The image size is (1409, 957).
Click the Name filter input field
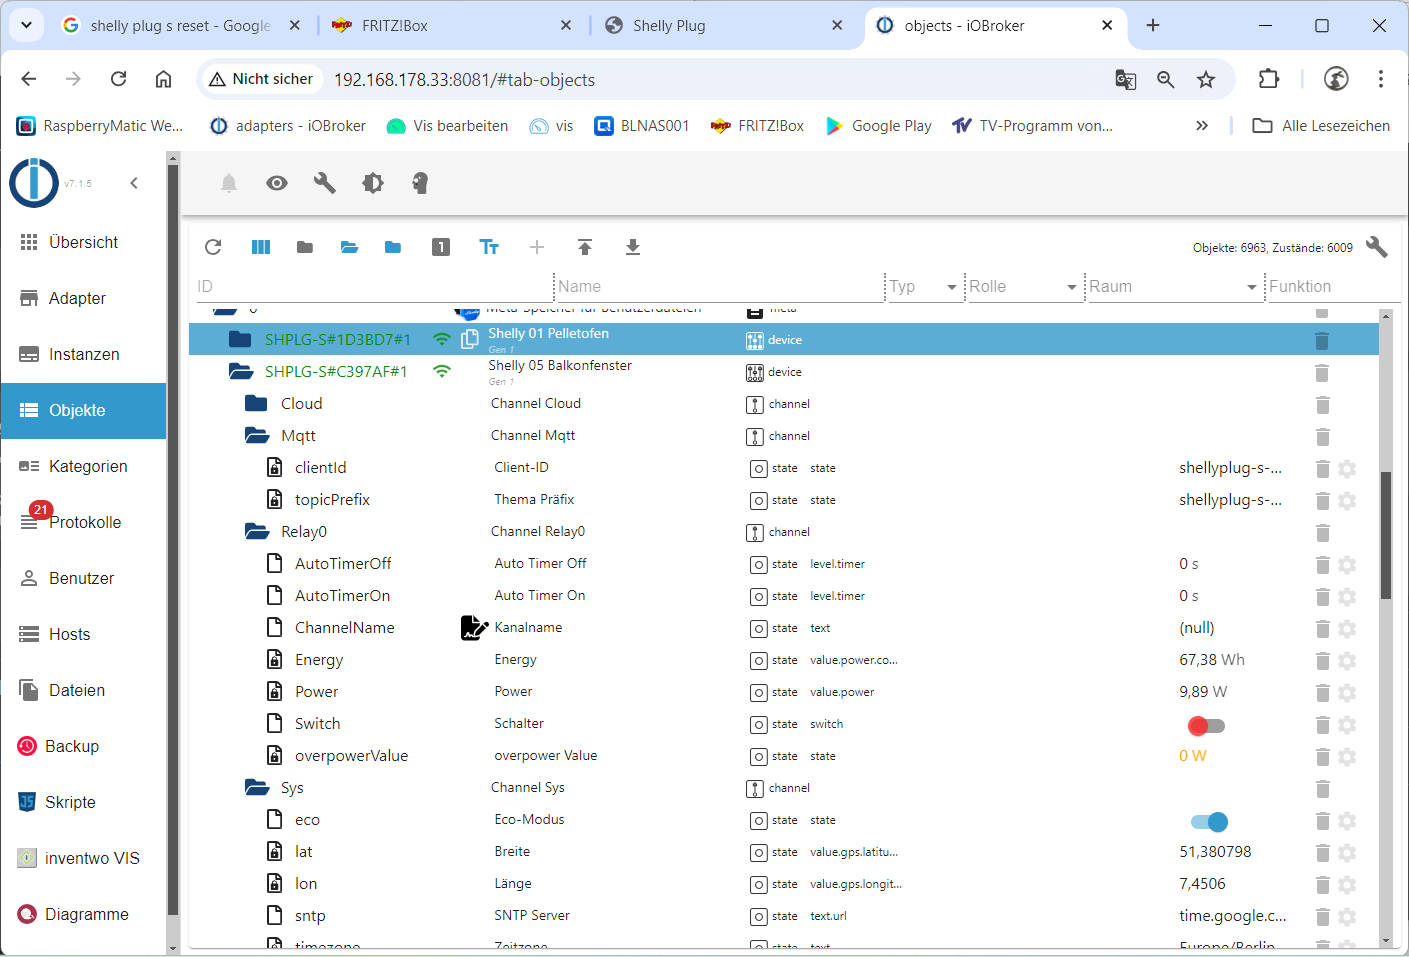719,287
